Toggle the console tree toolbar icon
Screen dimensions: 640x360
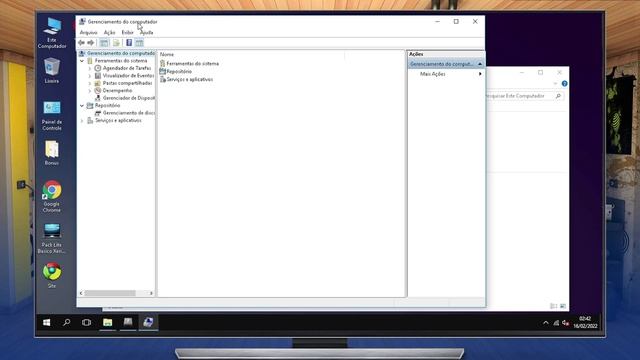104,43
